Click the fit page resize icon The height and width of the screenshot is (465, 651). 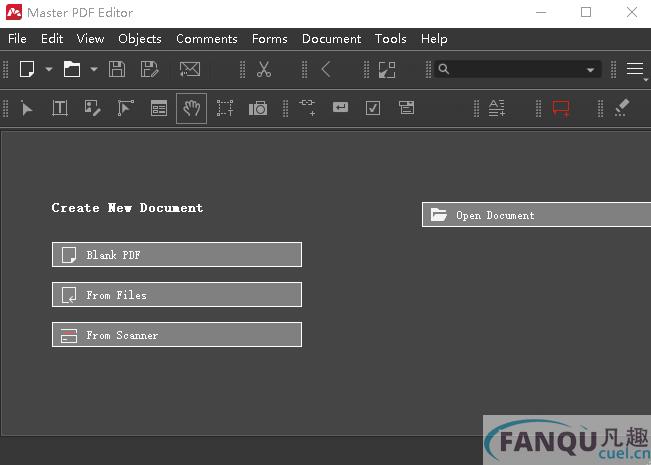click(x=387, y=69)
